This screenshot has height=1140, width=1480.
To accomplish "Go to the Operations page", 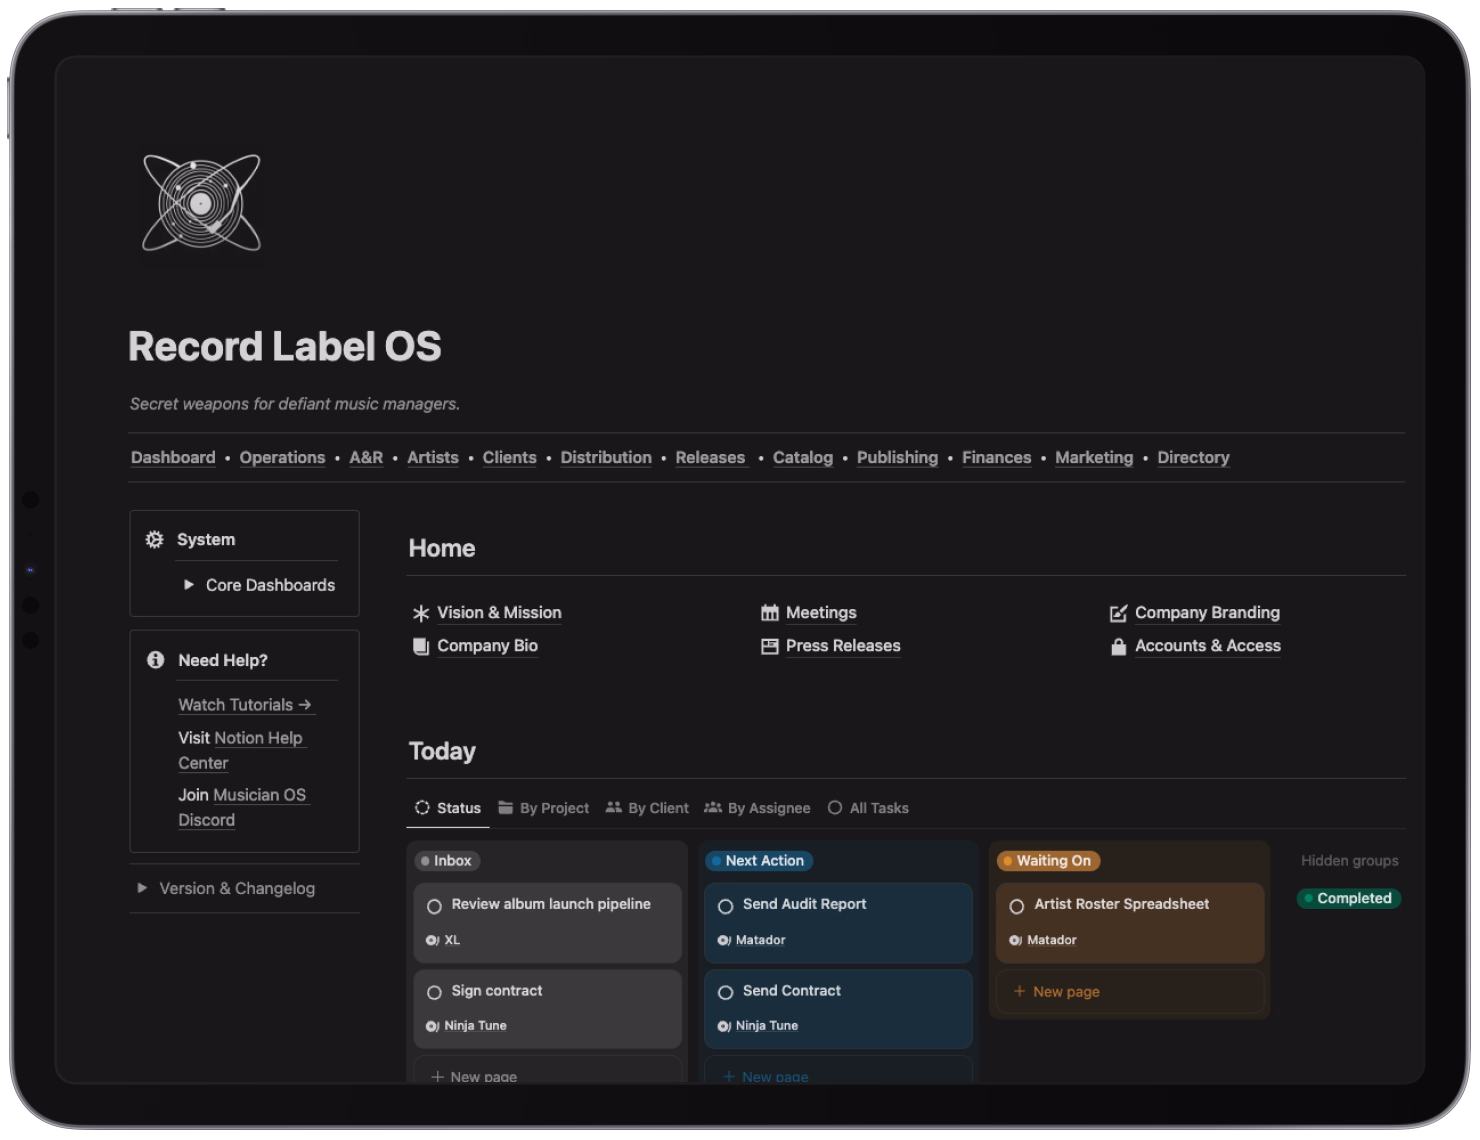I will pos(282,457).
